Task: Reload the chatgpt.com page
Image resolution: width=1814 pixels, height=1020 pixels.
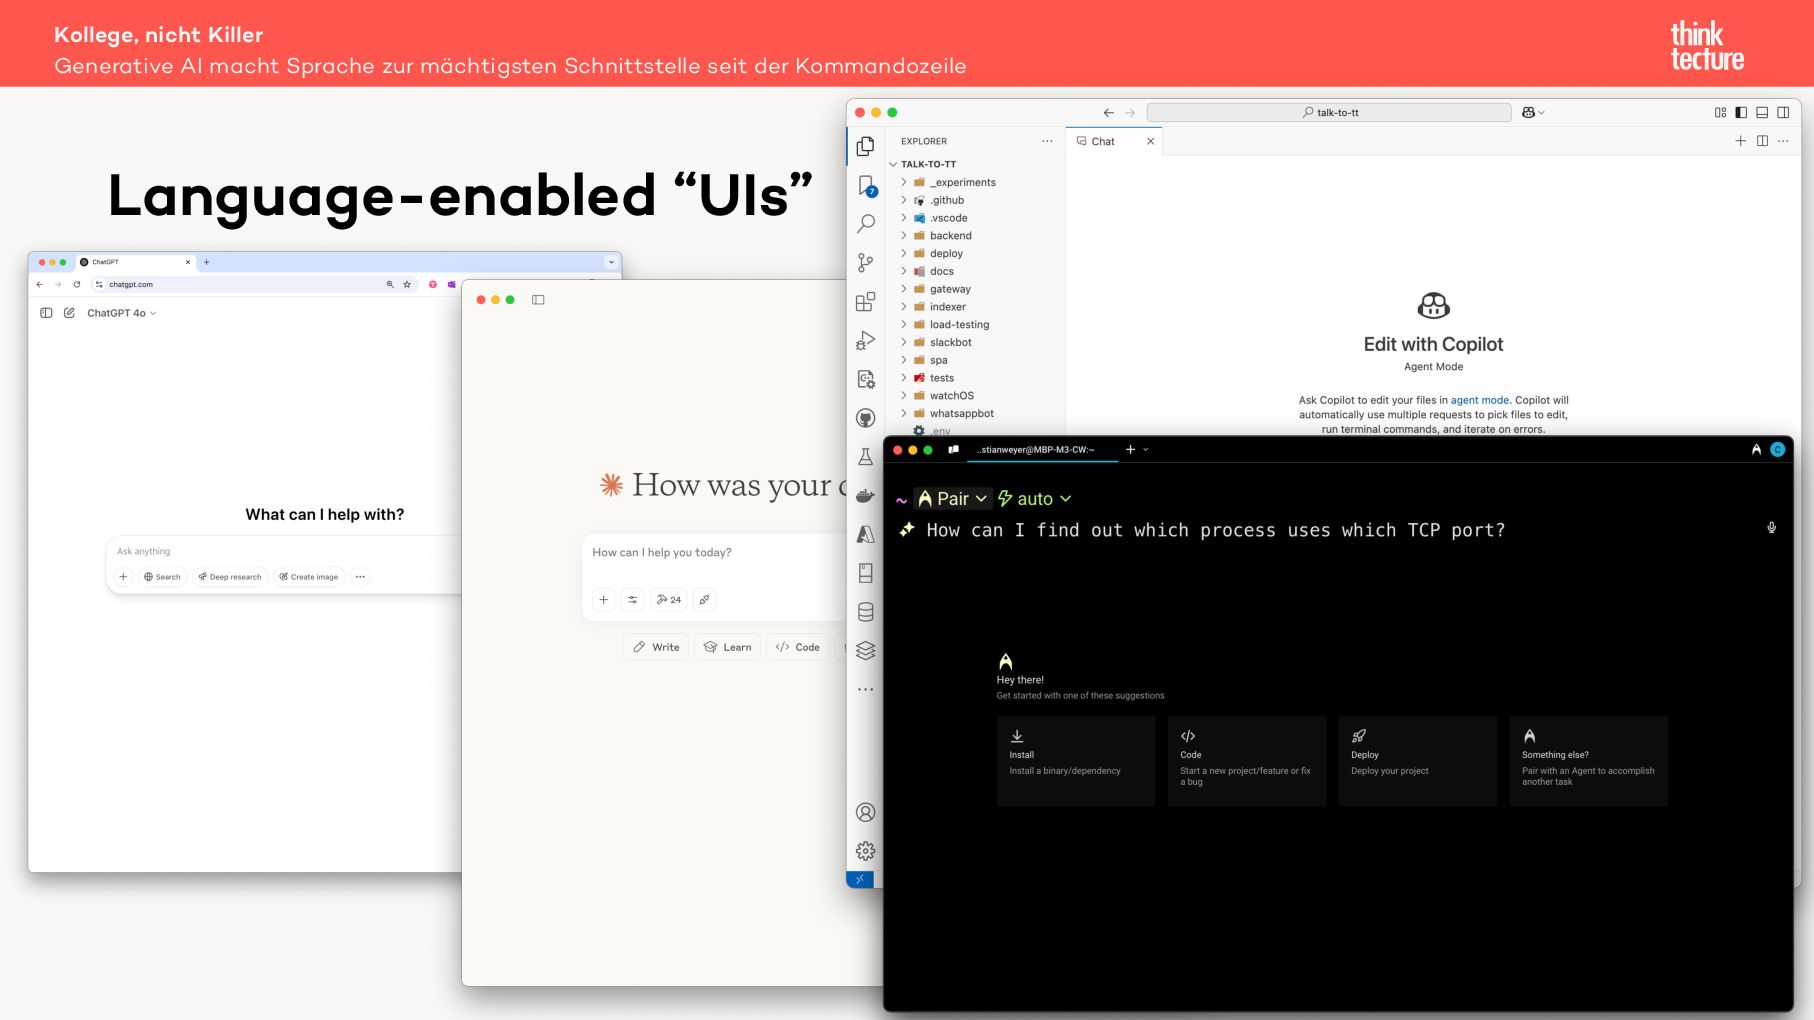Action: click(x=77, y=284)
